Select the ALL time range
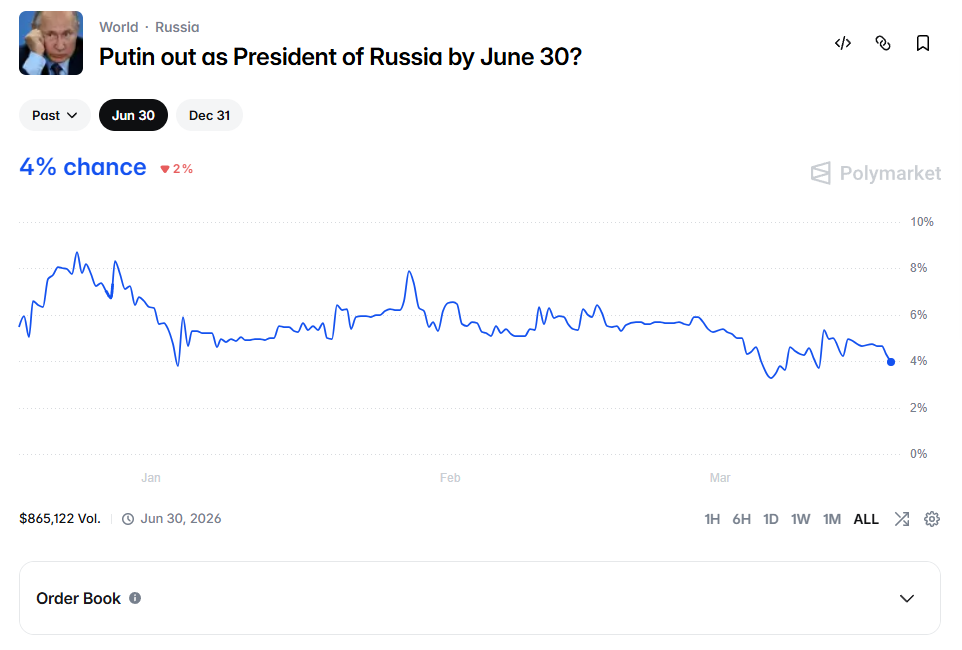This screenshot has height=650, width=962. pyautogui.click(x=866, y=519)
